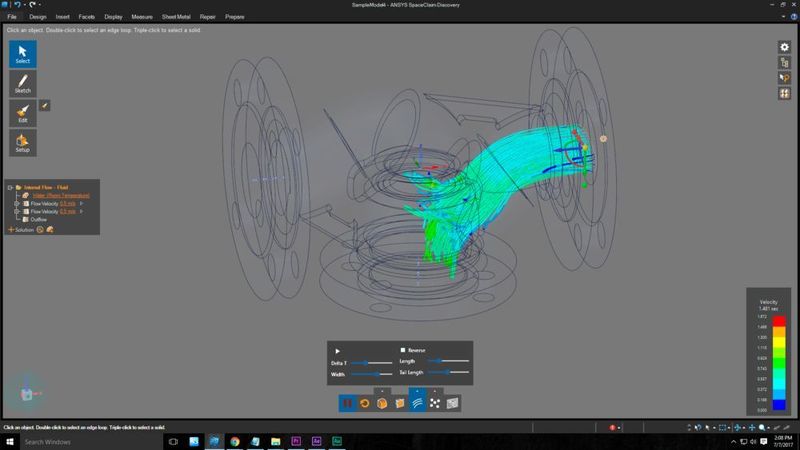Click the Undo arrow in title bar
The height and width of the screenshot is (450, 800).
[x=17, y=5]
